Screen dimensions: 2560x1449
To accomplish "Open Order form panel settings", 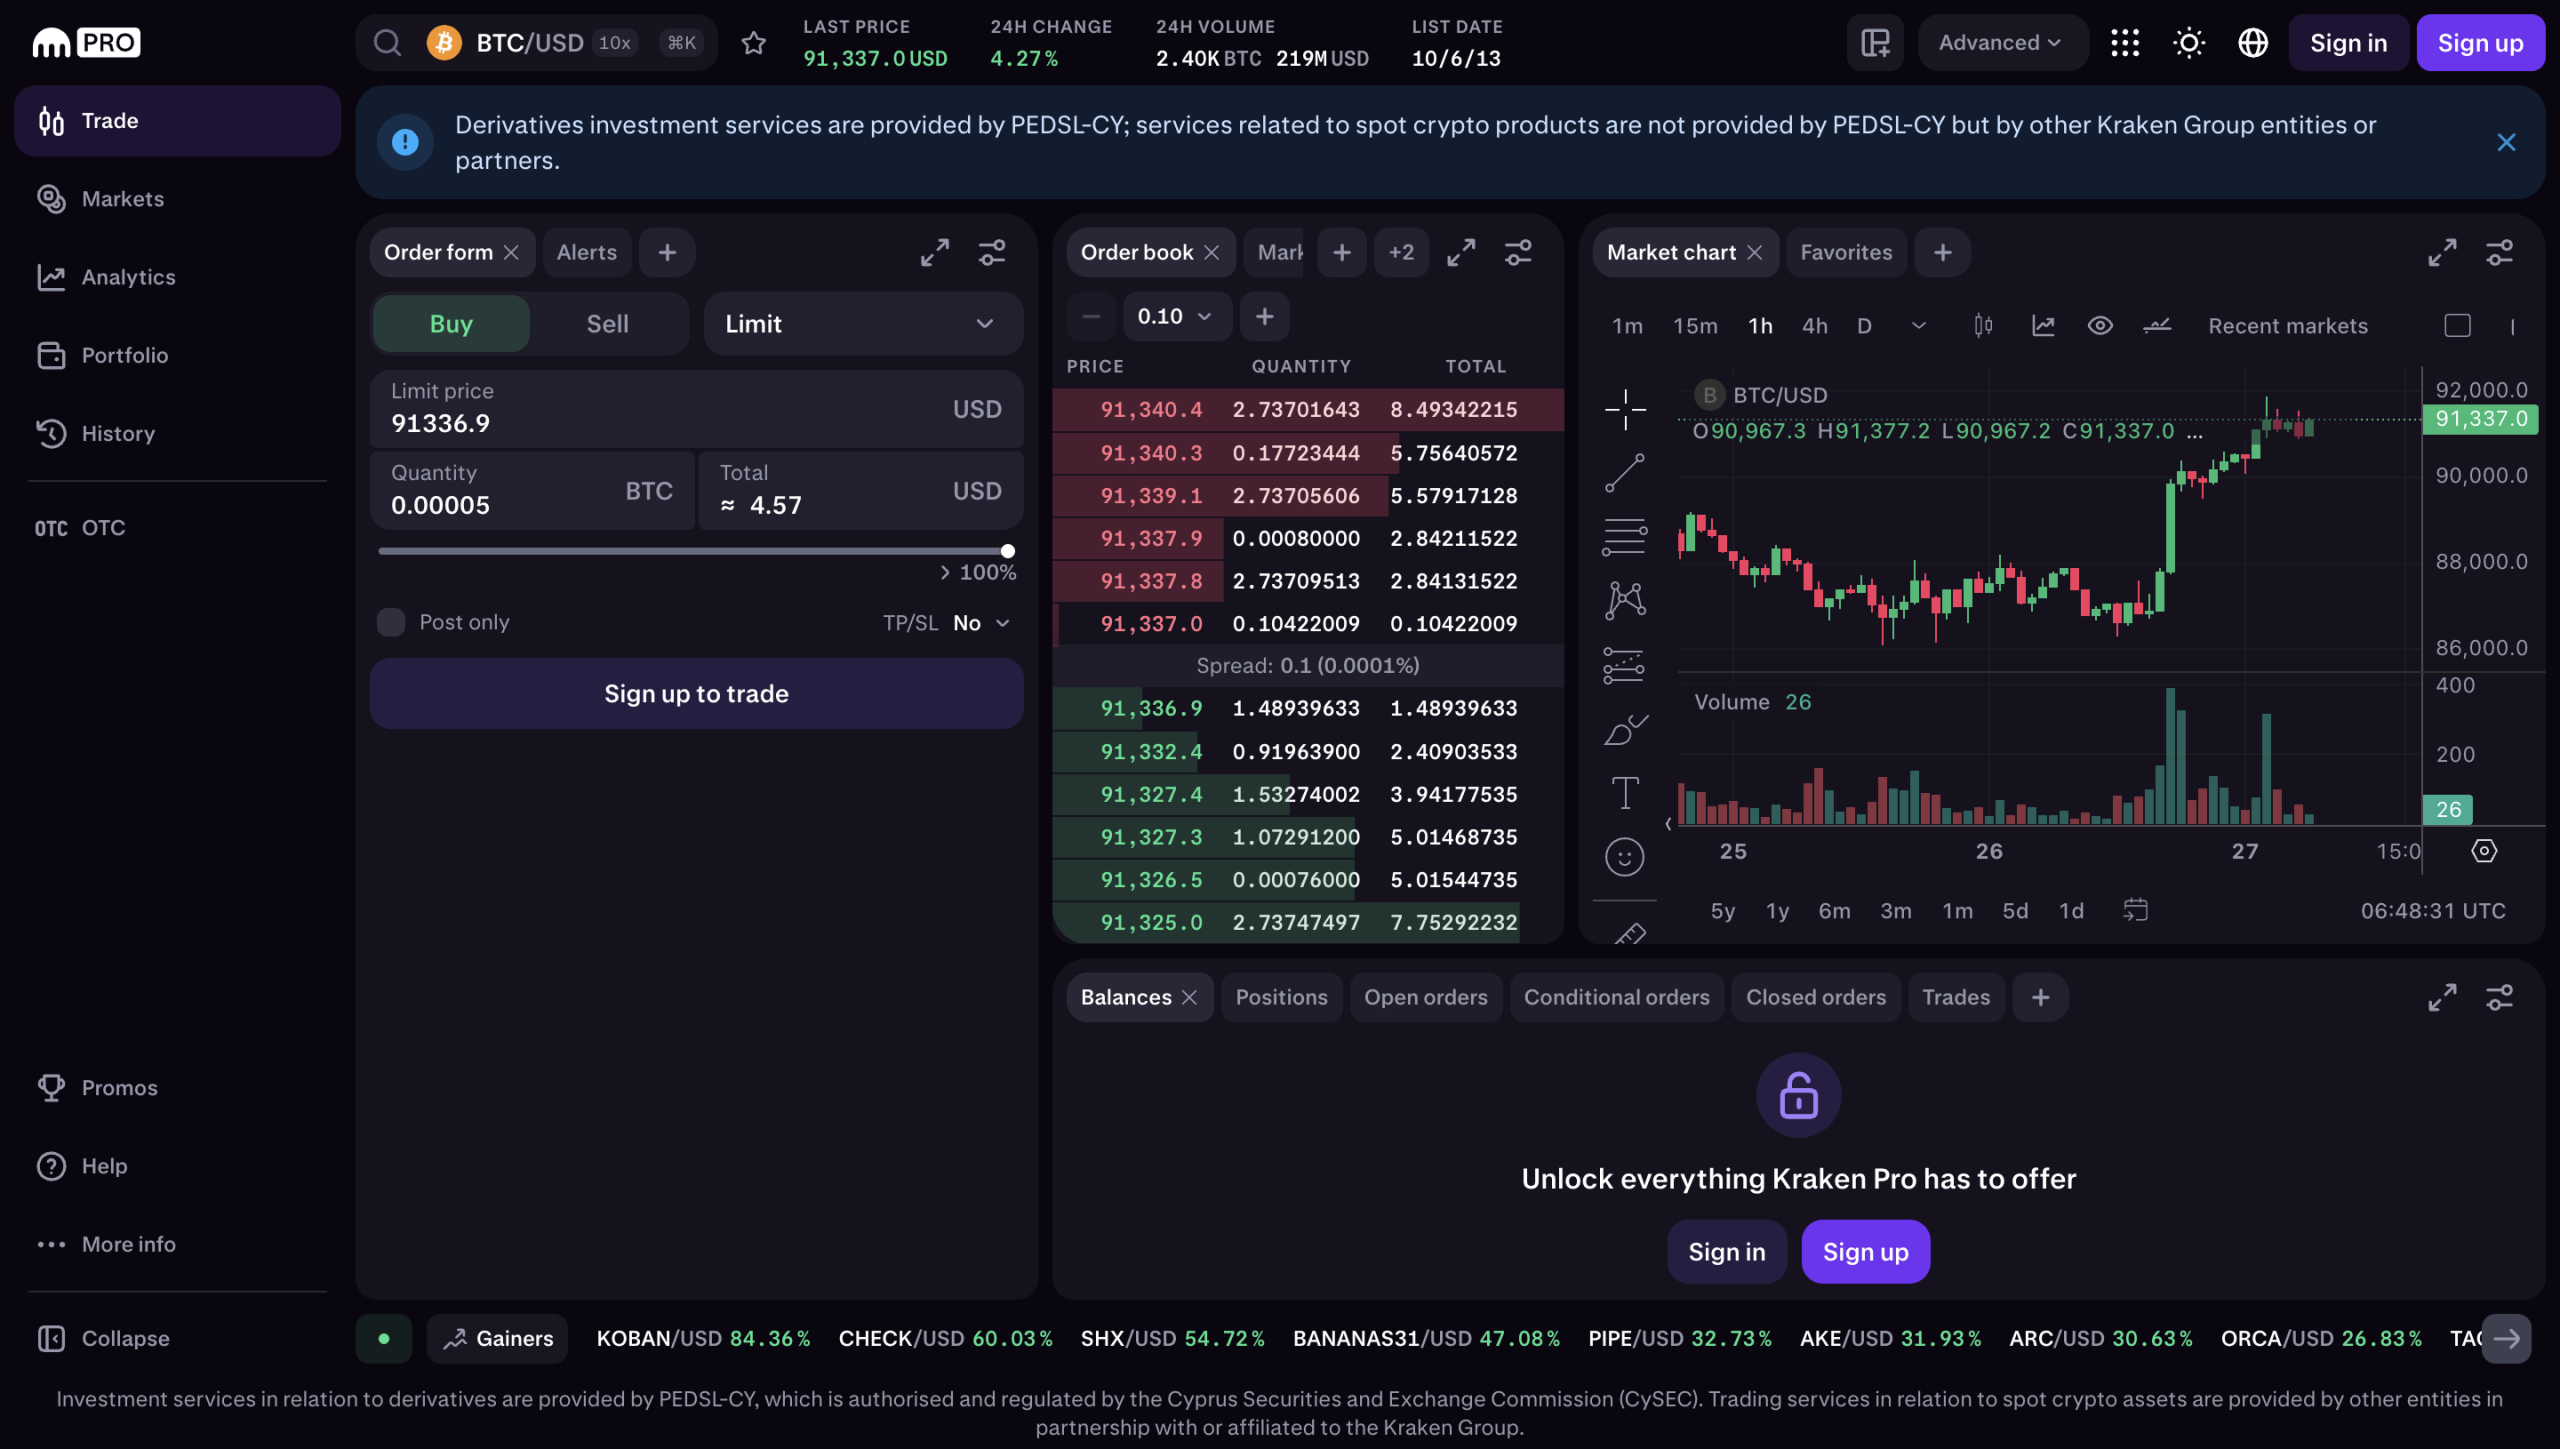I will tap(992, 252).
